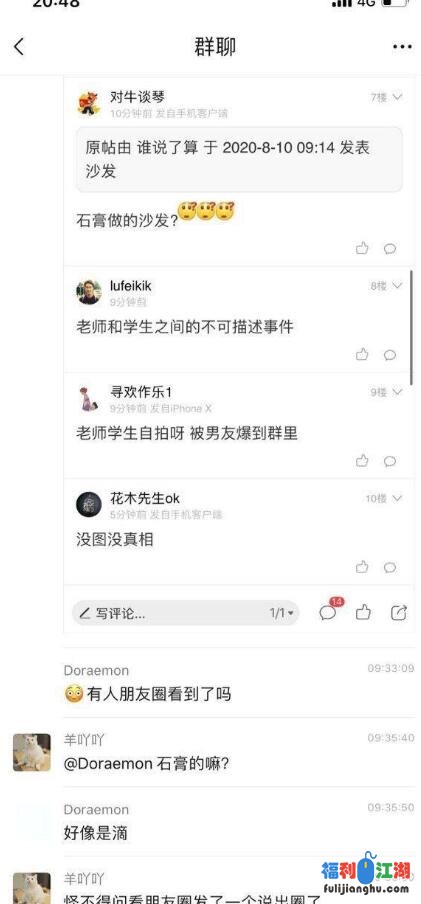Screen dimensions: 421x904
Task: Reply to the comment by 对牛谈琴
Action: coord(390,249)
